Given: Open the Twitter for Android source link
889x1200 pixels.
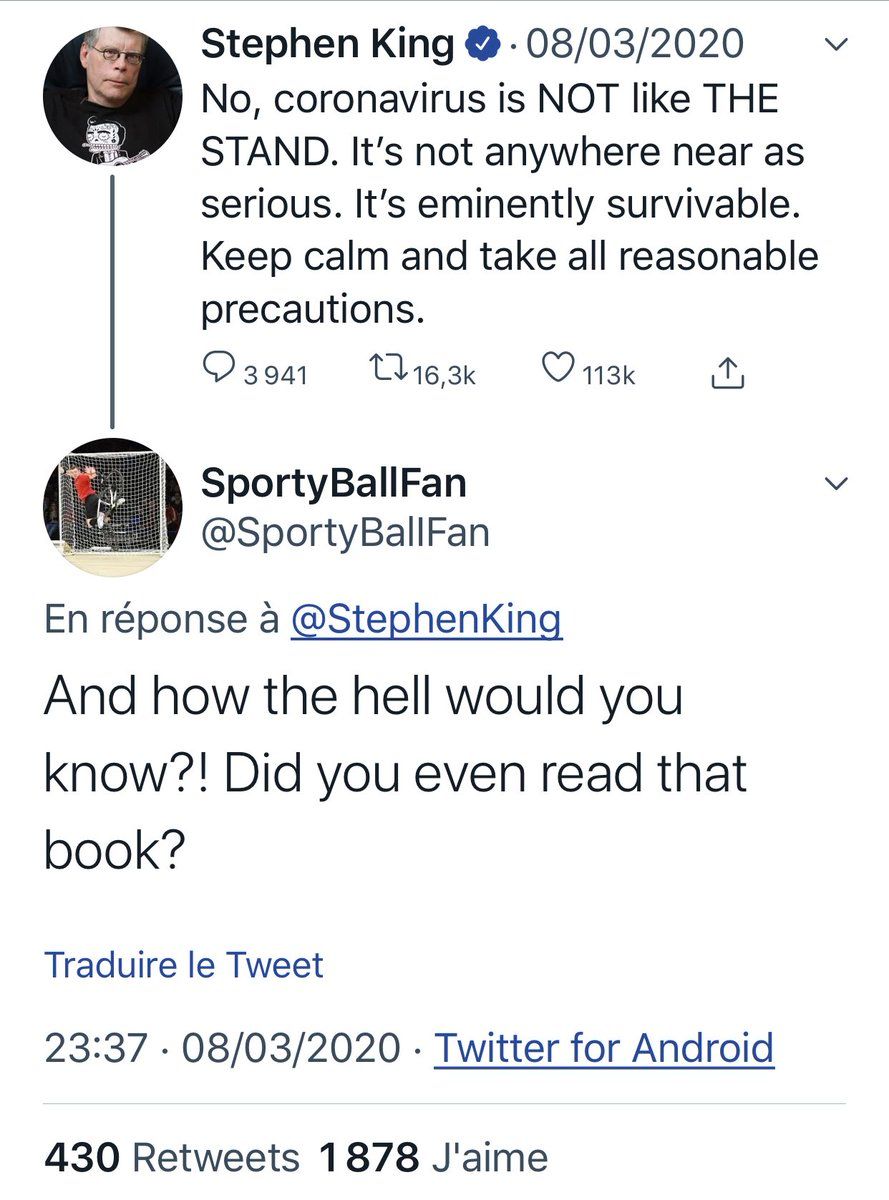Looking at the screenshot, I should (x=604, y=1048).
